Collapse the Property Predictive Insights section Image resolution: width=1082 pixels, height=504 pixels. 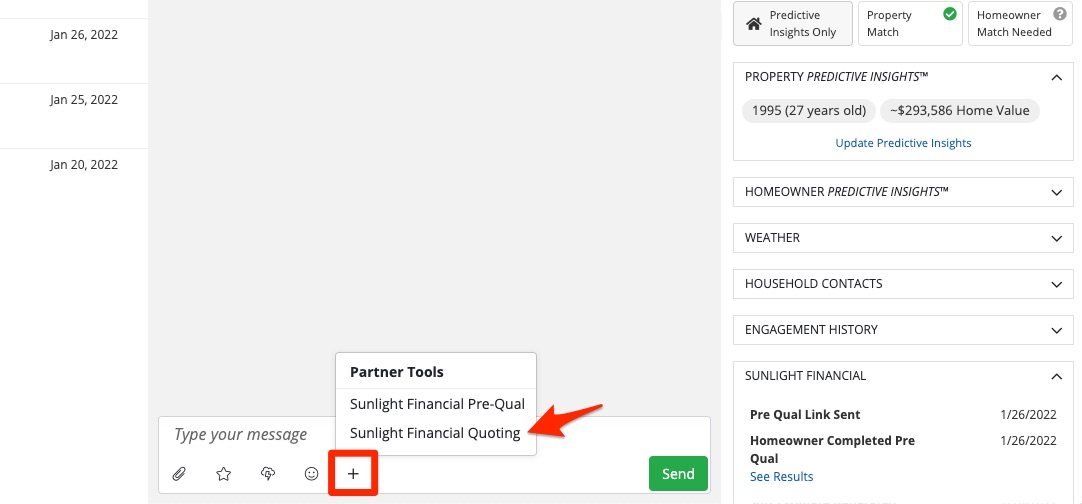[x=1056, y=77]
